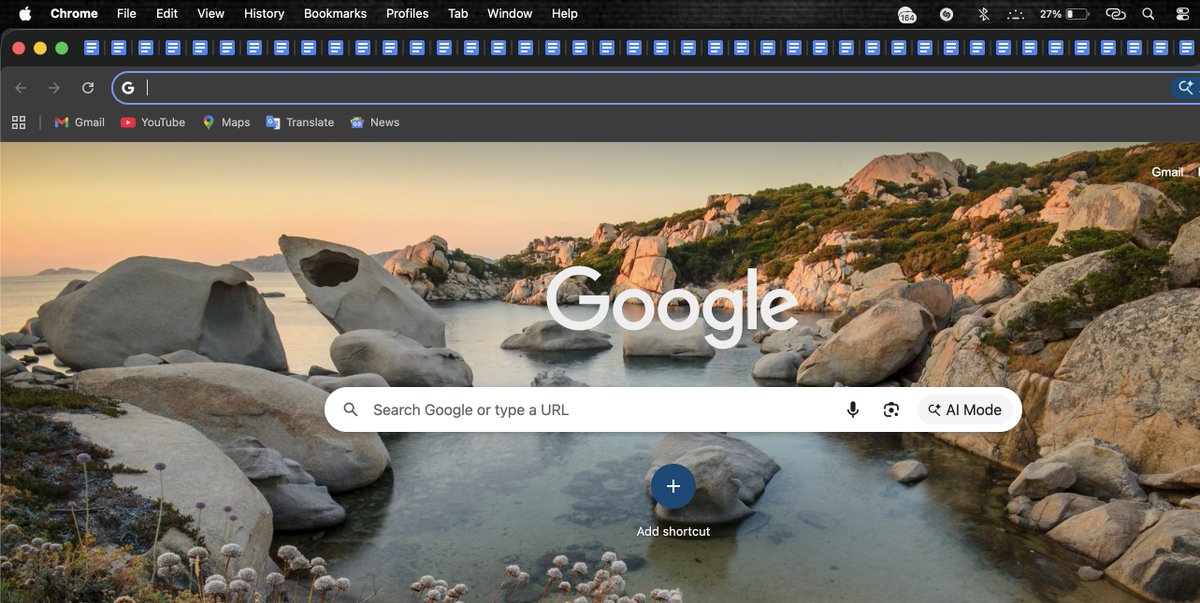Open the News bookmark
Viewport: 1200px width, 603px height.
375,122
